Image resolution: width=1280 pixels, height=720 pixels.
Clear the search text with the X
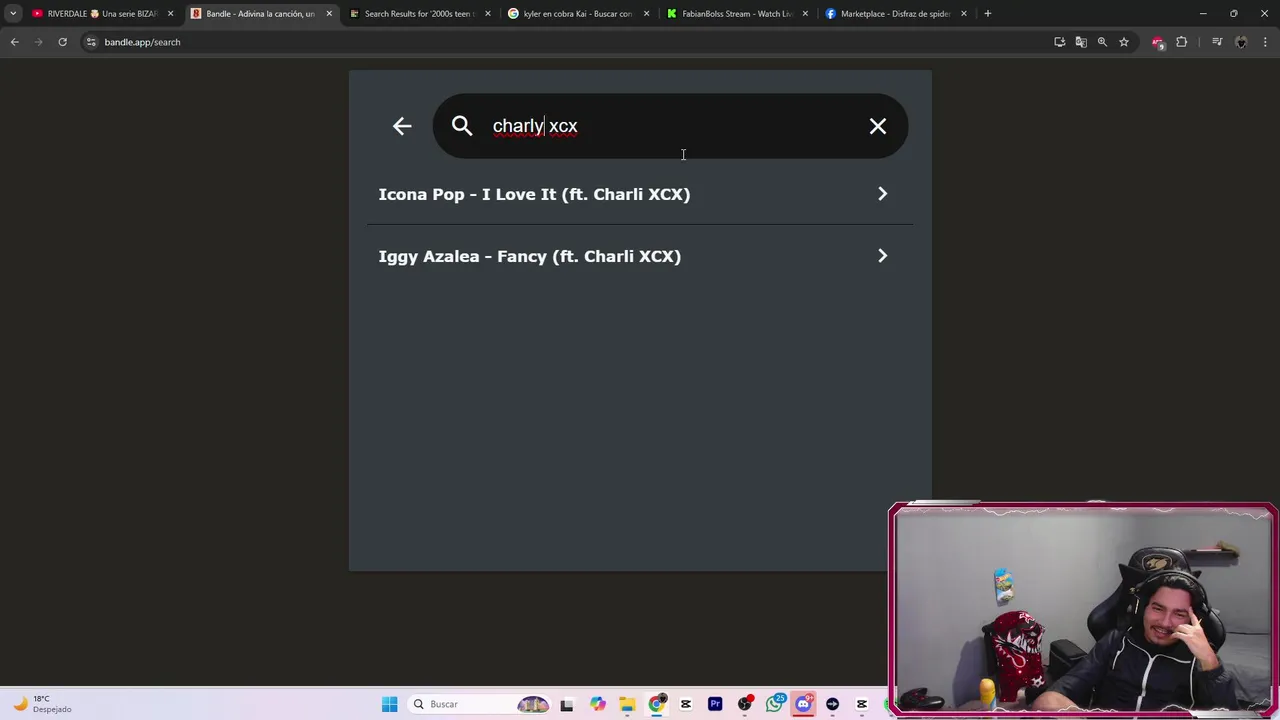pyautogui.click(x=878, y=126)
